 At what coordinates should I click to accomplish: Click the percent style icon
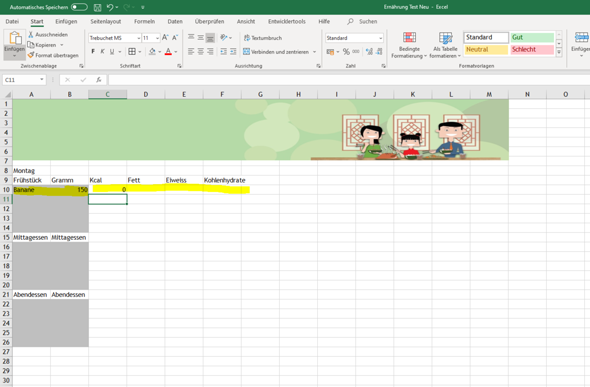[346, 52]
